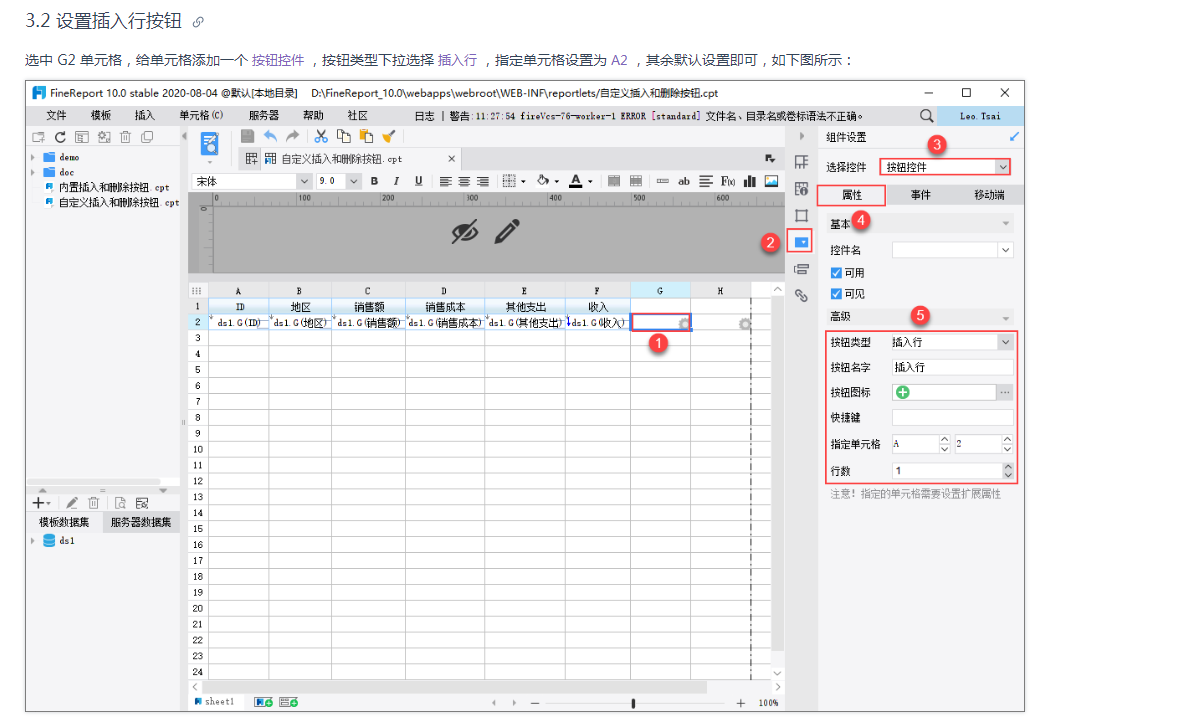The height and width of the screenshot is (718, 1204).
Task: Uncheck the 可见 checkbox
Action: 836,294
